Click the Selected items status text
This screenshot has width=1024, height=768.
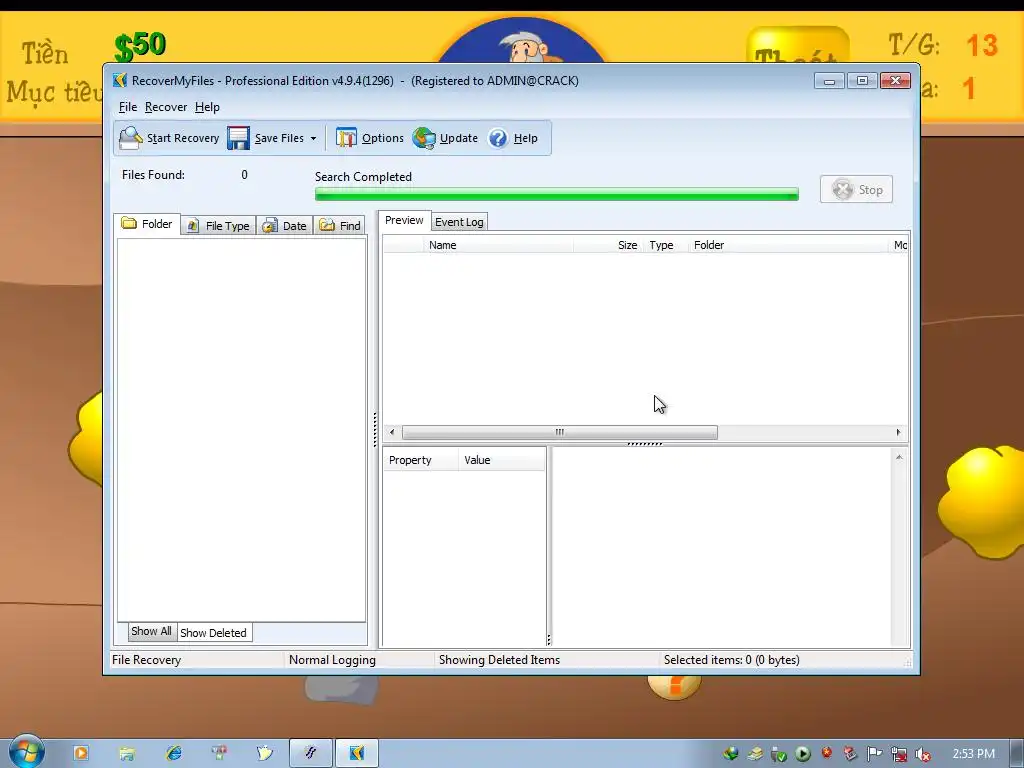coord(731,660)
